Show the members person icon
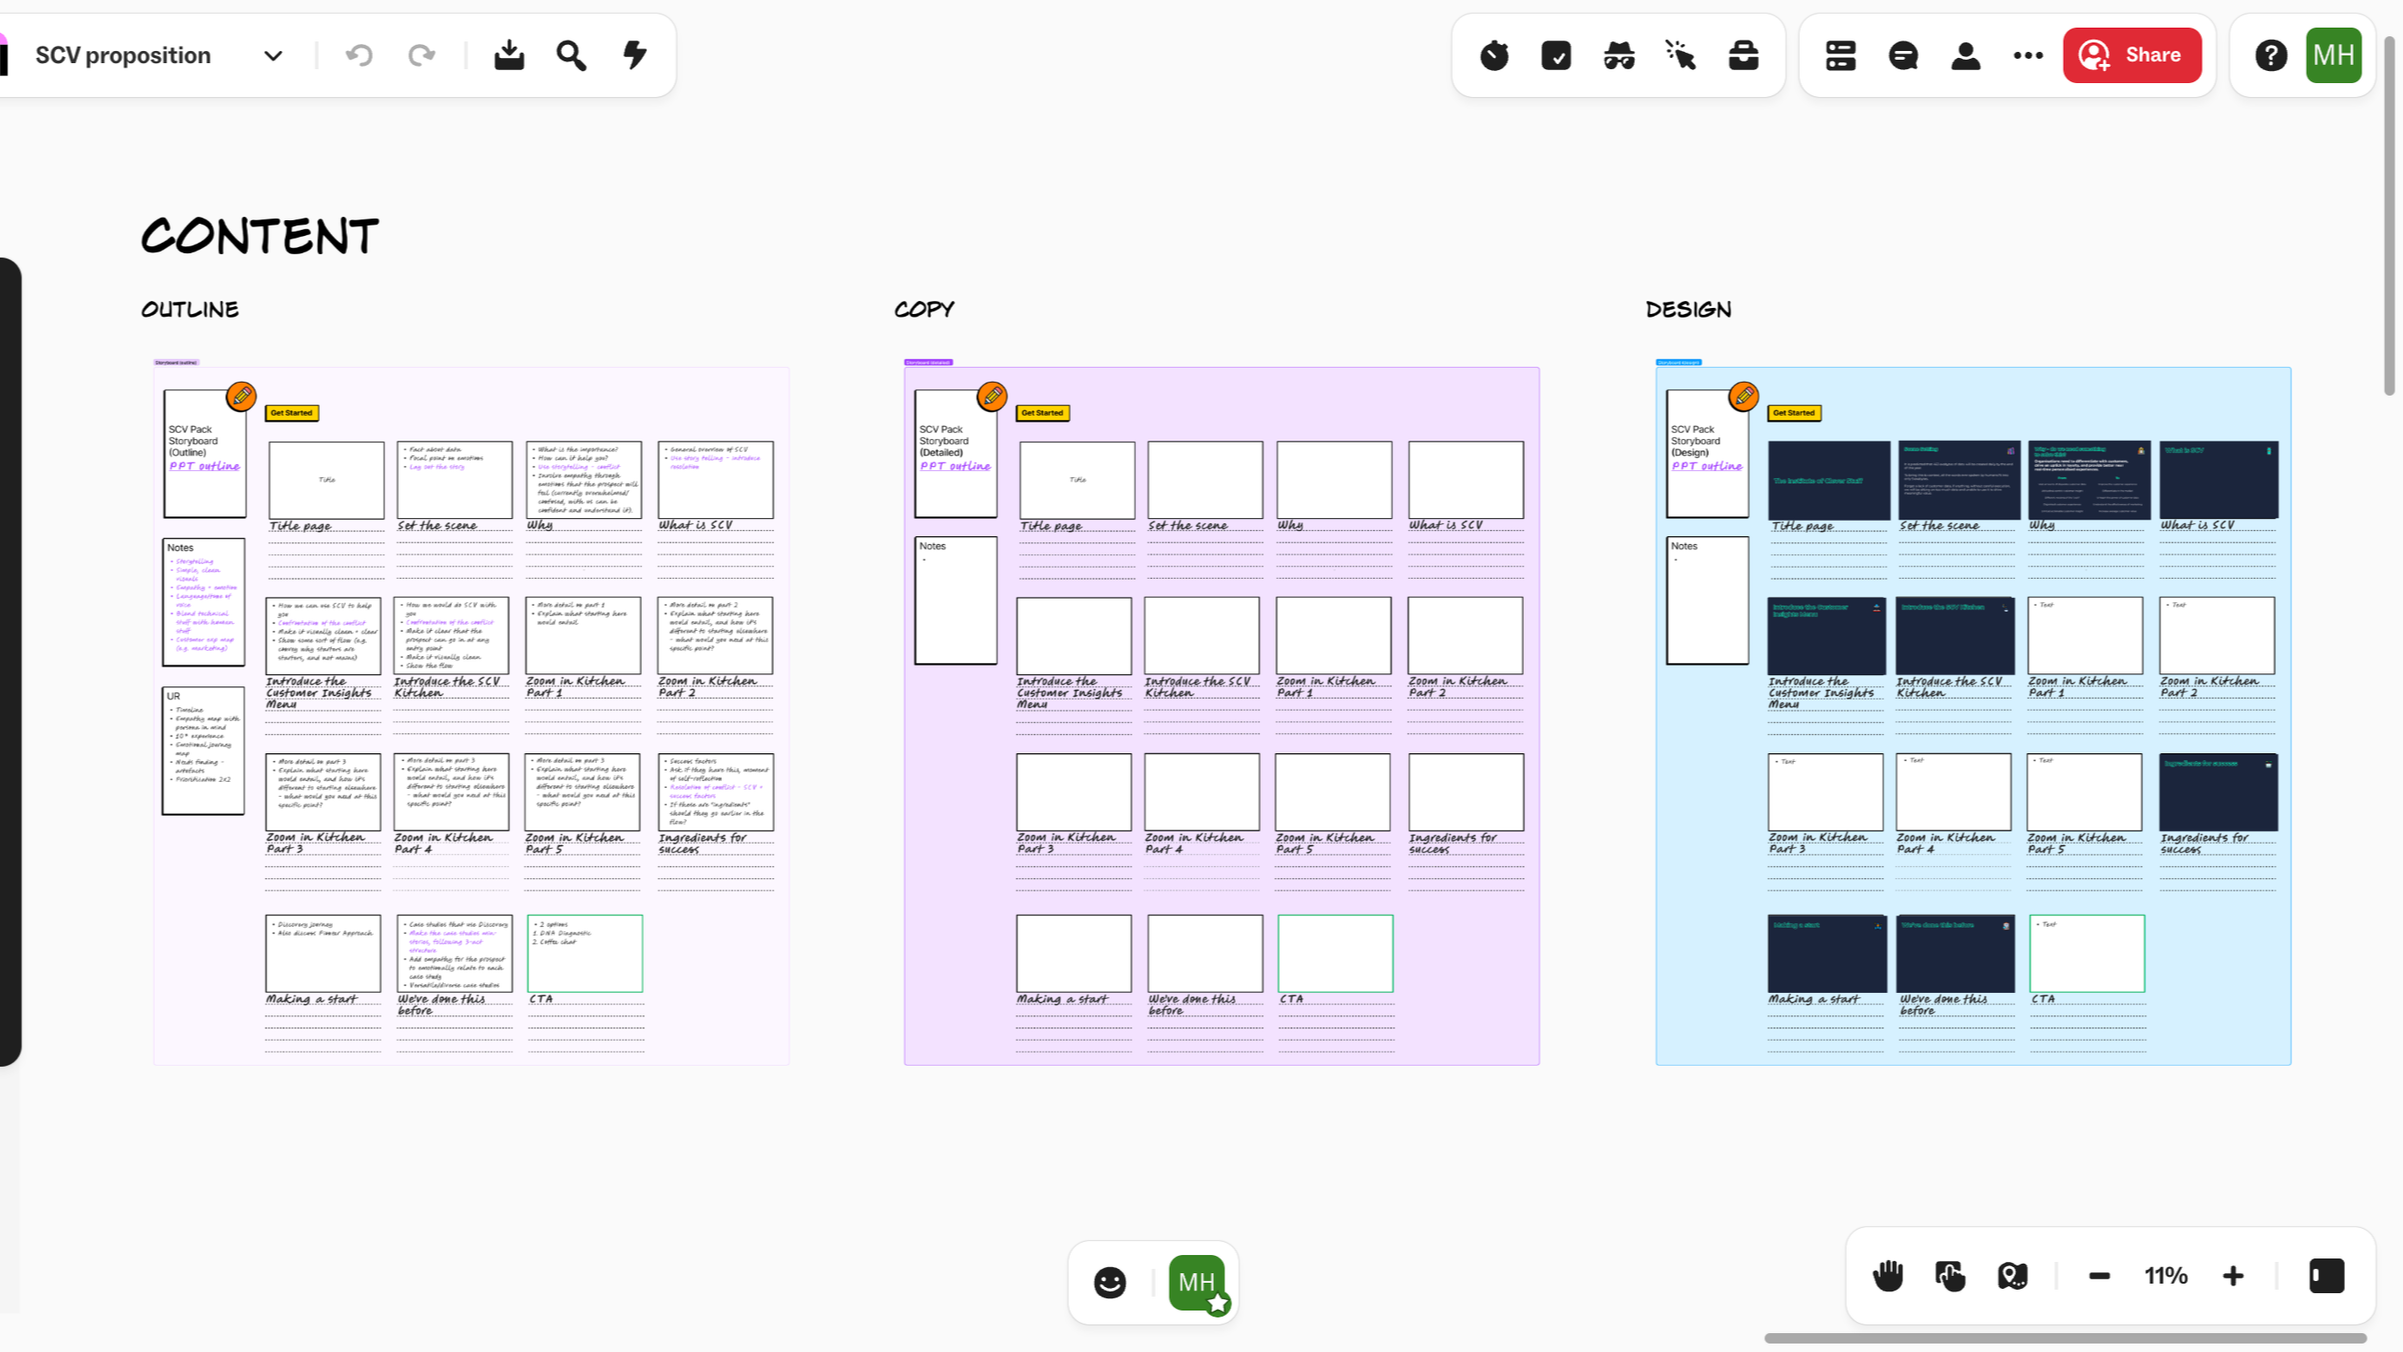Screen dimensions: 2403x1352 click(1966, 55)
